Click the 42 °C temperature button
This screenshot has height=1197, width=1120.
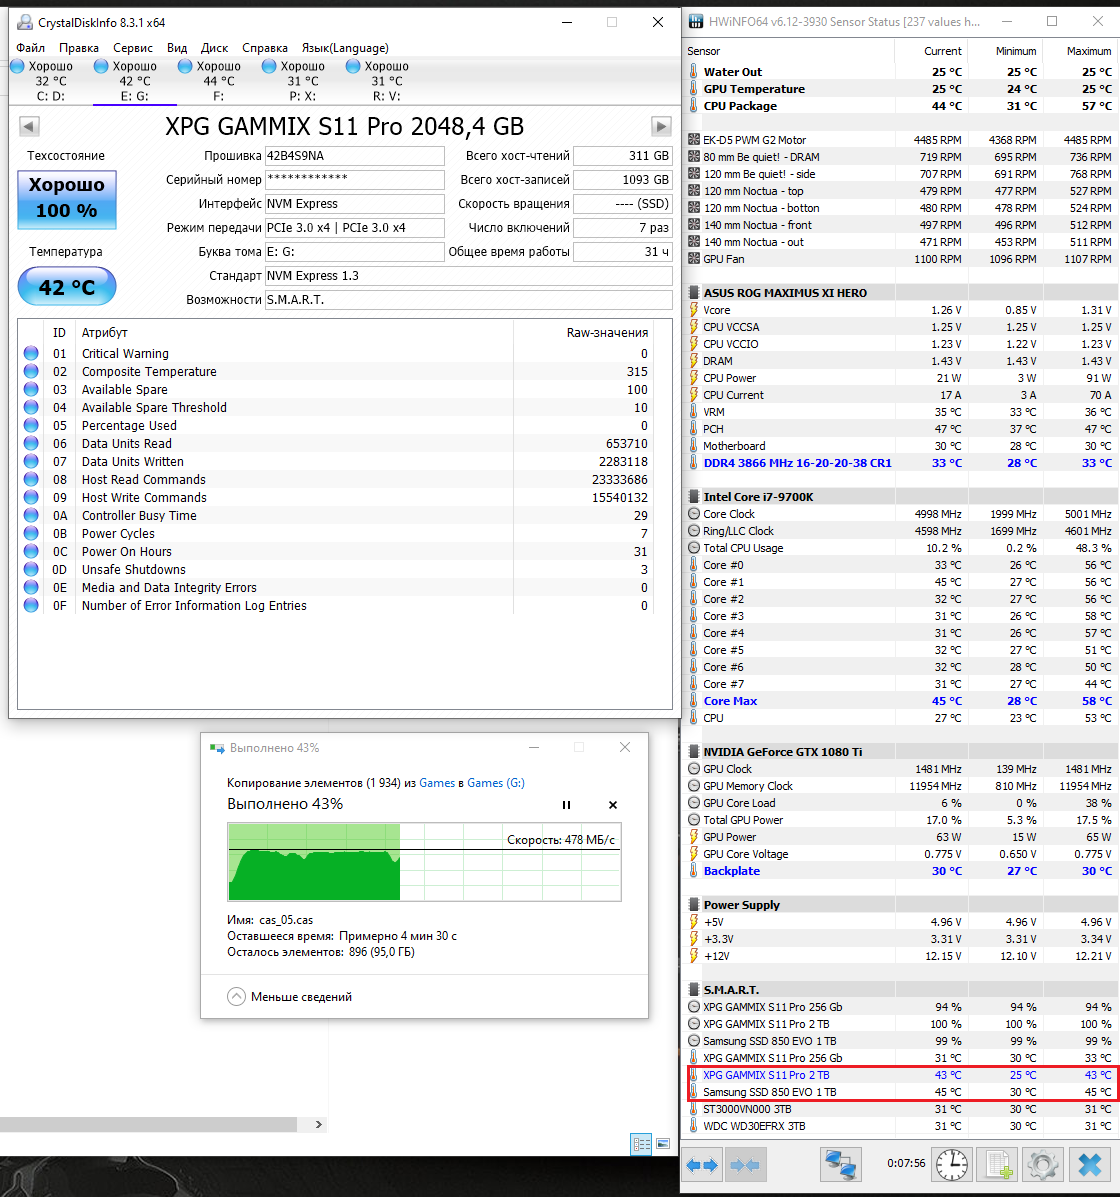click(66, 287)
